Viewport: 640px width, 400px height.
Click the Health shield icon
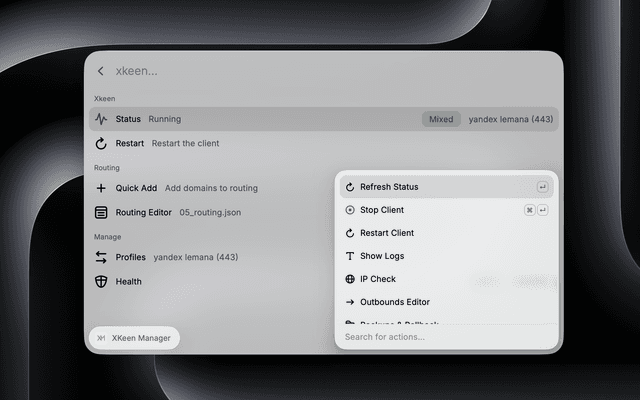point(101,282)
